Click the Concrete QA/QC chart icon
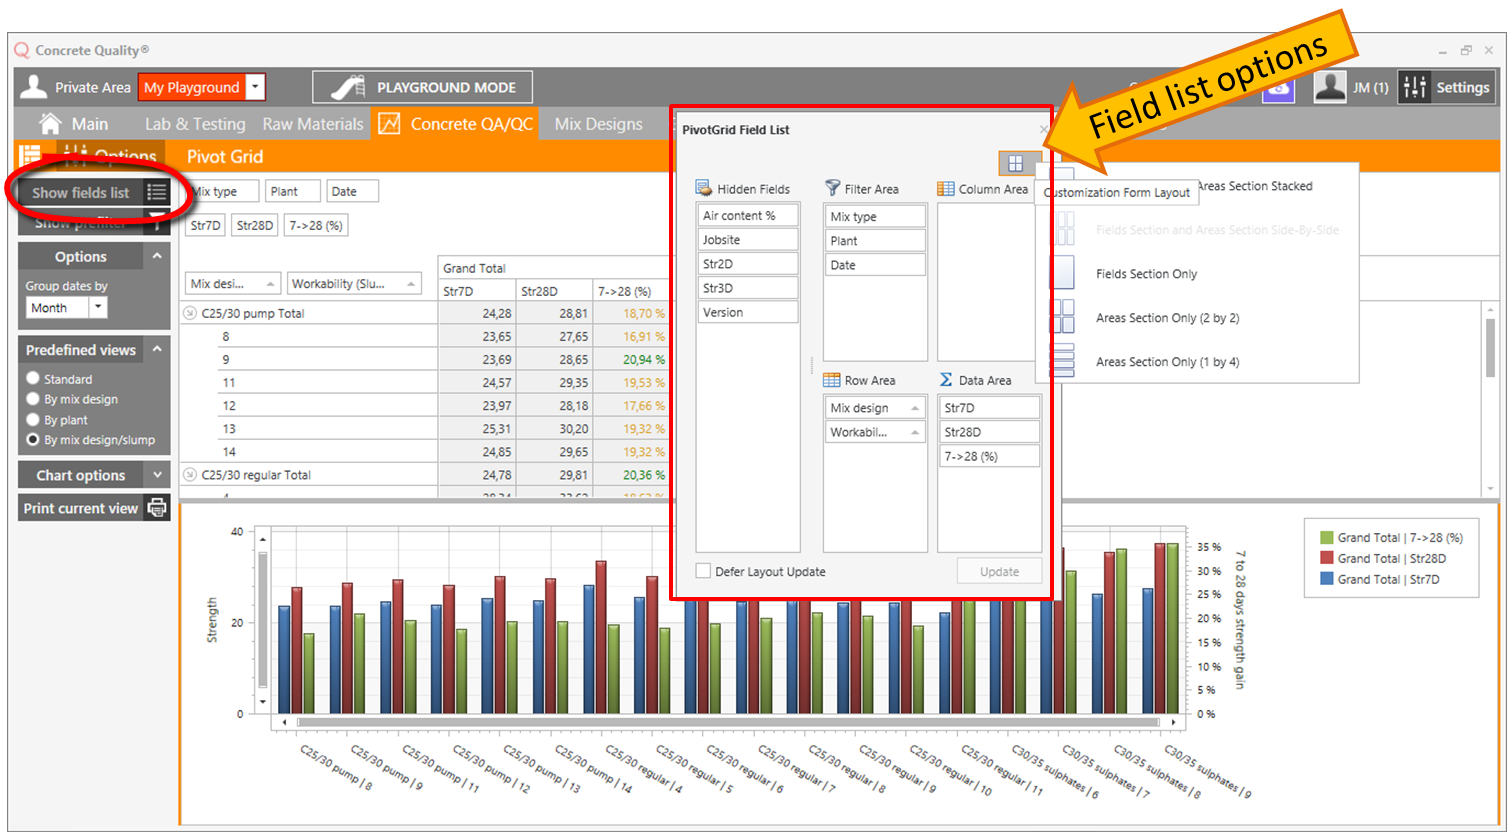Image resolution: width=1507 pixels, height=832 pixels. [389, 124]
